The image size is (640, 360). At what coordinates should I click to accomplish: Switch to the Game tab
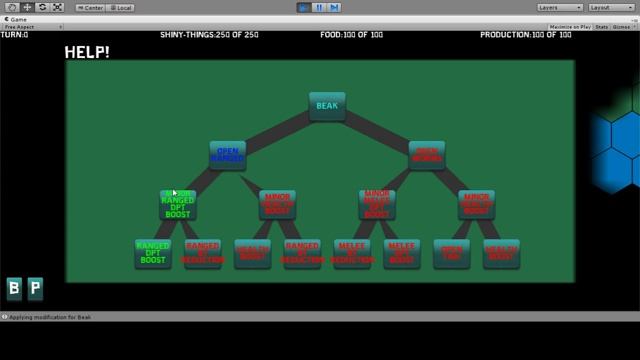(16, 19)
